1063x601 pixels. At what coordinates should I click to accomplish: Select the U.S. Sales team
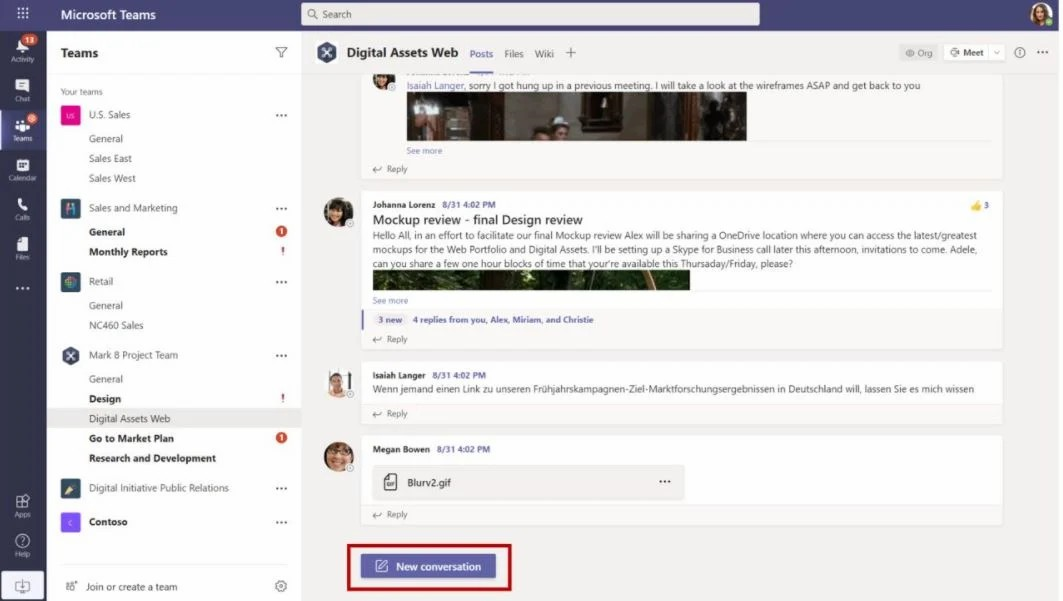click(109, 115)
